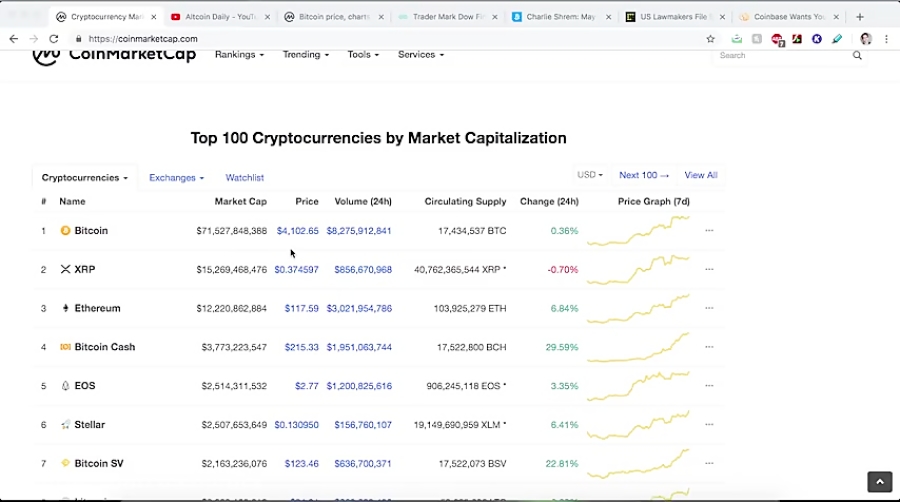Sort by the Market Cap column header
The width and height of the screenshot is (900, 502).
(x=240, y=201)
